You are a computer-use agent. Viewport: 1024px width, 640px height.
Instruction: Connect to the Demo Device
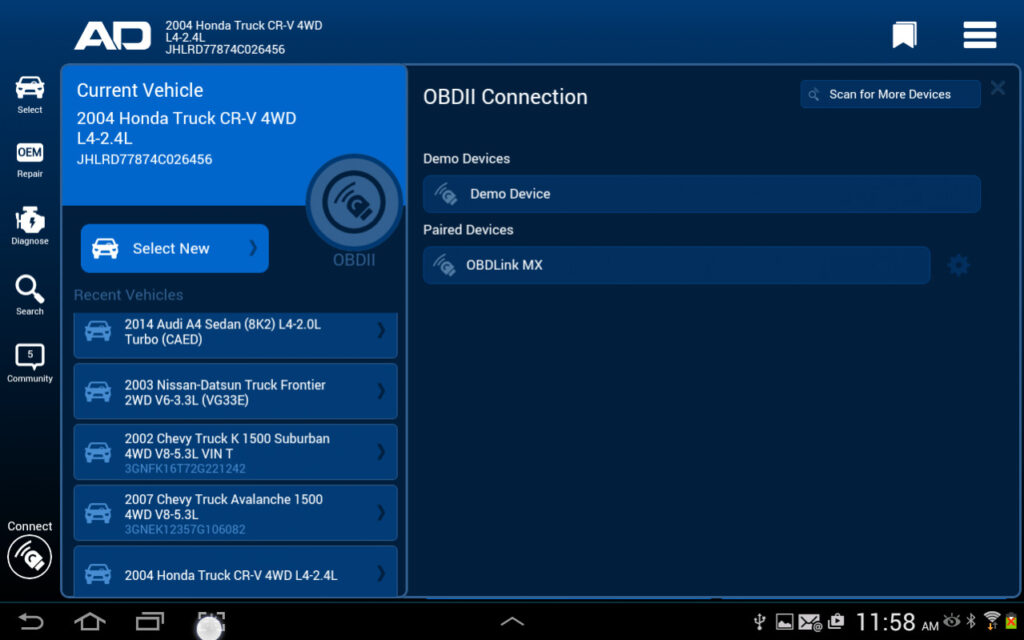pos(701,194)
